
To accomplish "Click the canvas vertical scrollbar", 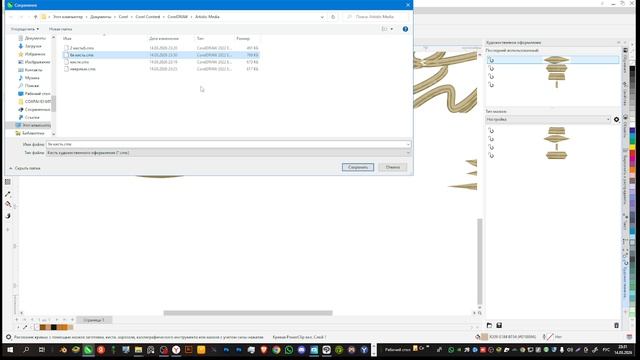I will point(480,262).
